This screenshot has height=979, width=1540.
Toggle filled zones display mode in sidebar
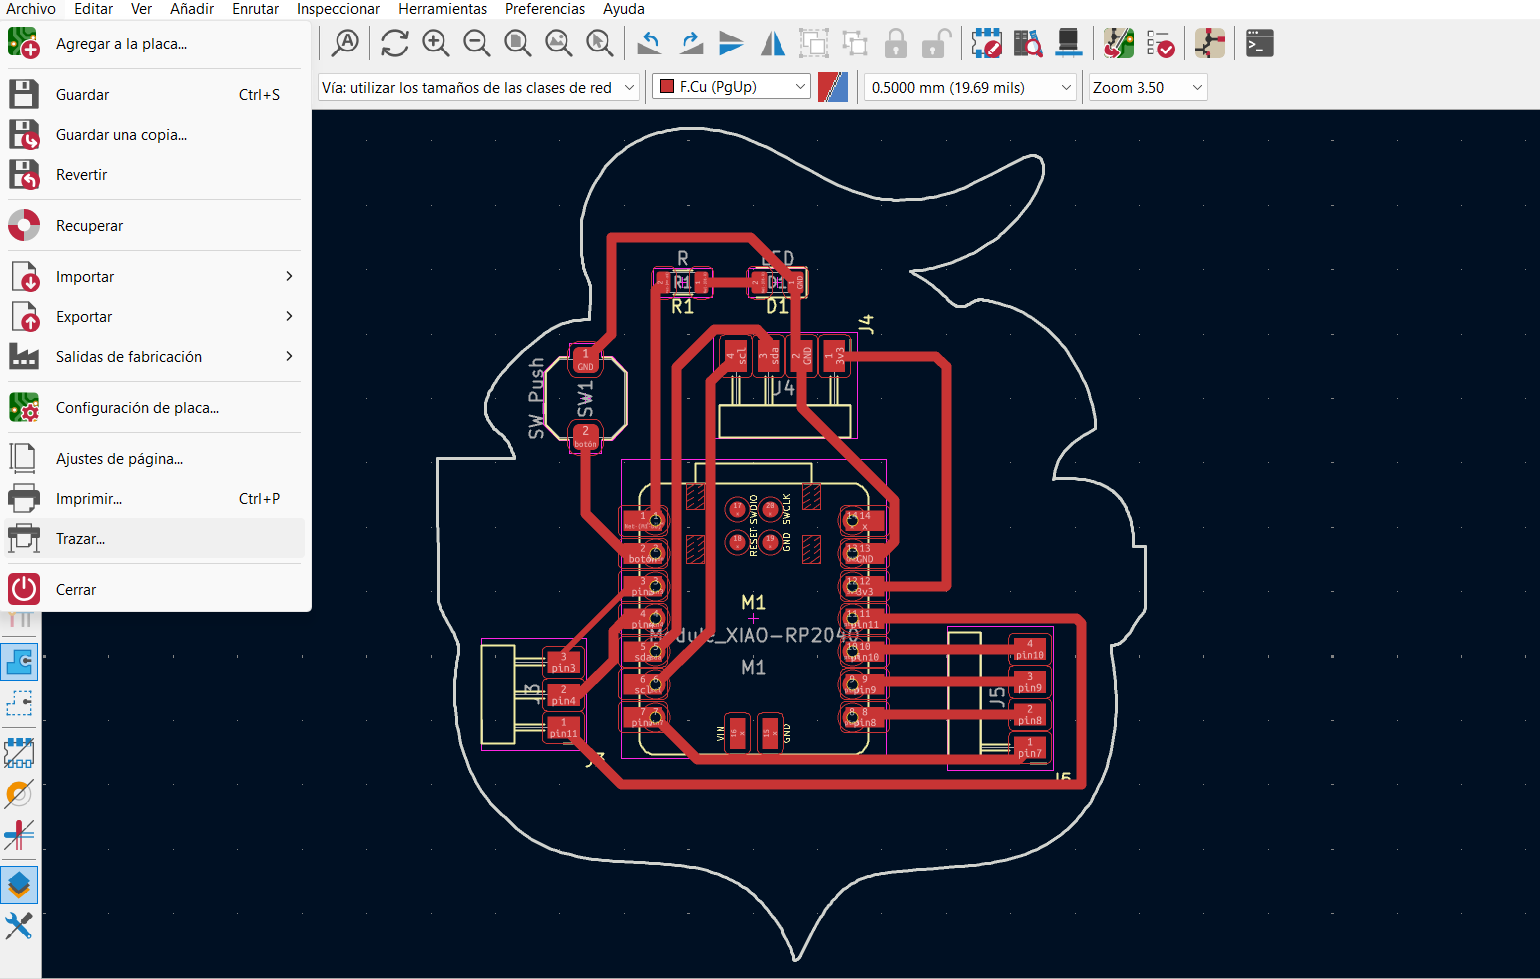pyautogui.click(x=20, y=661)
